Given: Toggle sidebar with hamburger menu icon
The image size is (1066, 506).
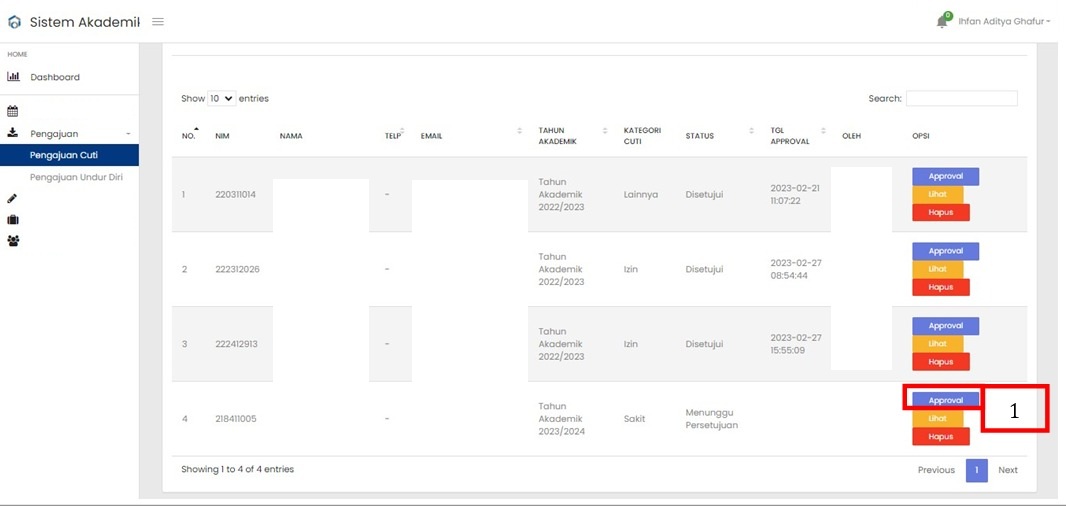Looking at the screenshot, I should (x=158, y=22).
